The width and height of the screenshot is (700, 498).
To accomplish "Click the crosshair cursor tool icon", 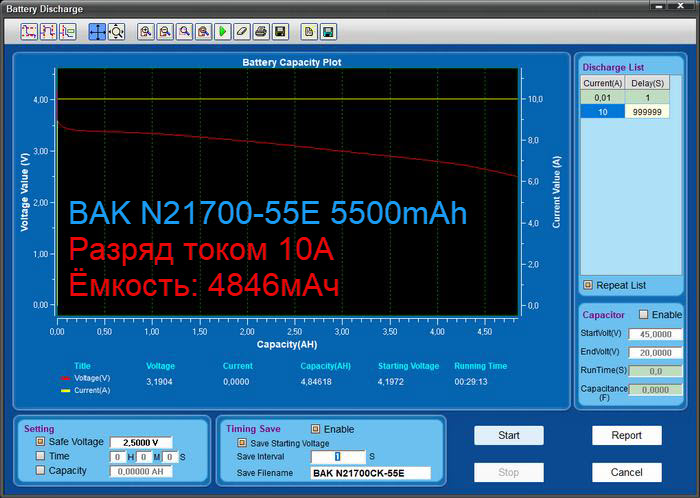I will coord(98,32).
